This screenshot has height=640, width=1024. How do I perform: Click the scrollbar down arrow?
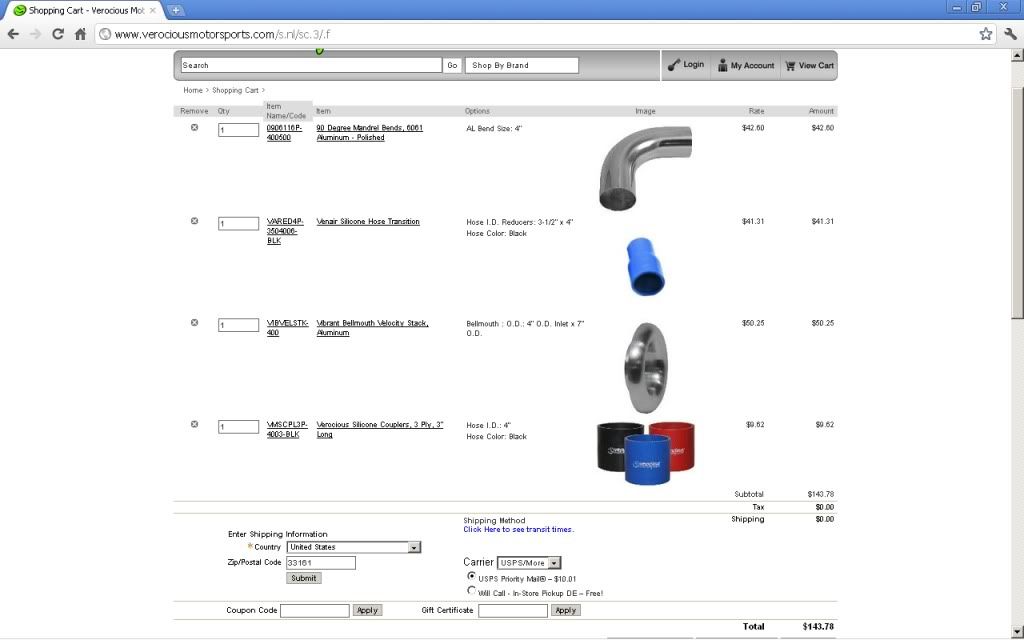coord(1017,633)
